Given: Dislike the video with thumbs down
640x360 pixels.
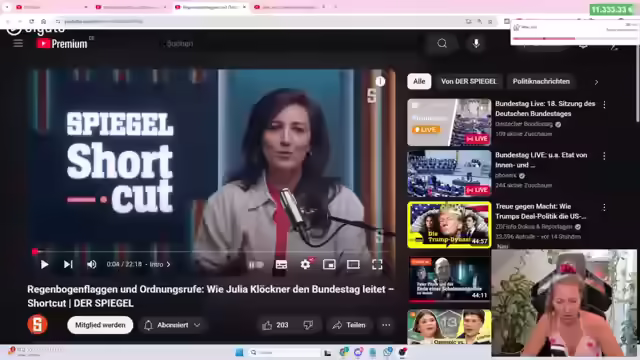Looking at the screenshot, I should 308,325.
